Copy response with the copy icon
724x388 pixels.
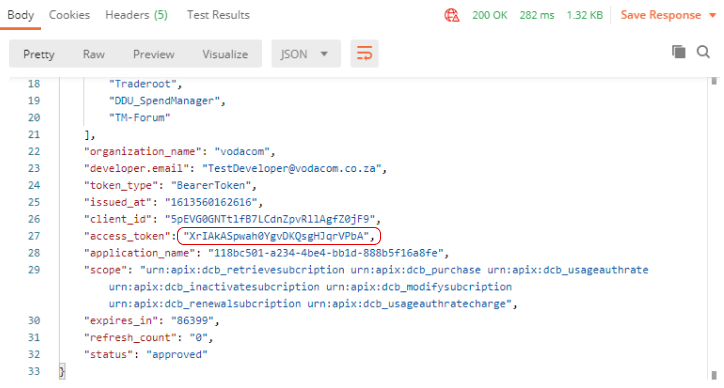click(x=678, y=52)
